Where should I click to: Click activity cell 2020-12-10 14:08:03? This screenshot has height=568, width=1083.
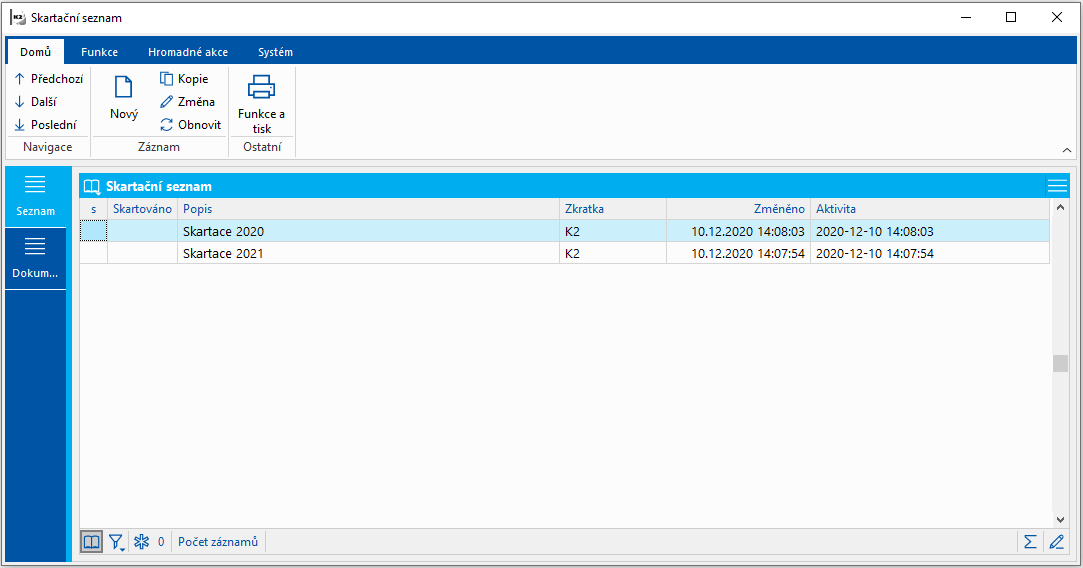(930, 231)
